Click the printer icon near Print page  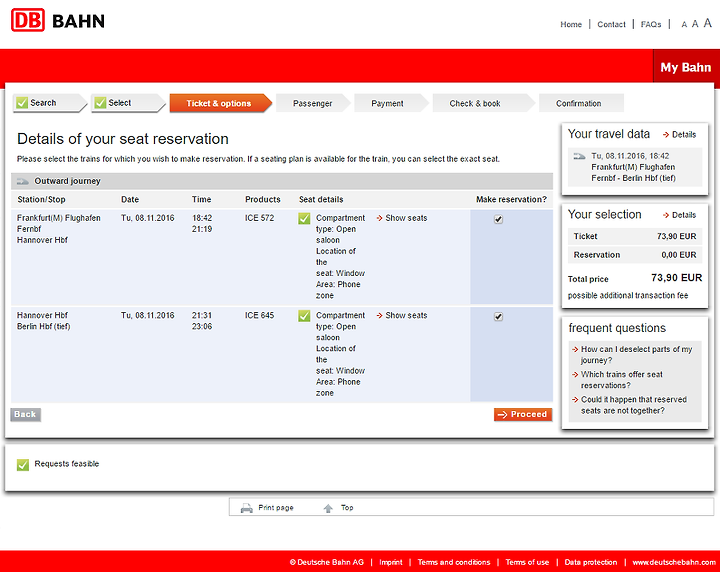click(x=247, y=508)
